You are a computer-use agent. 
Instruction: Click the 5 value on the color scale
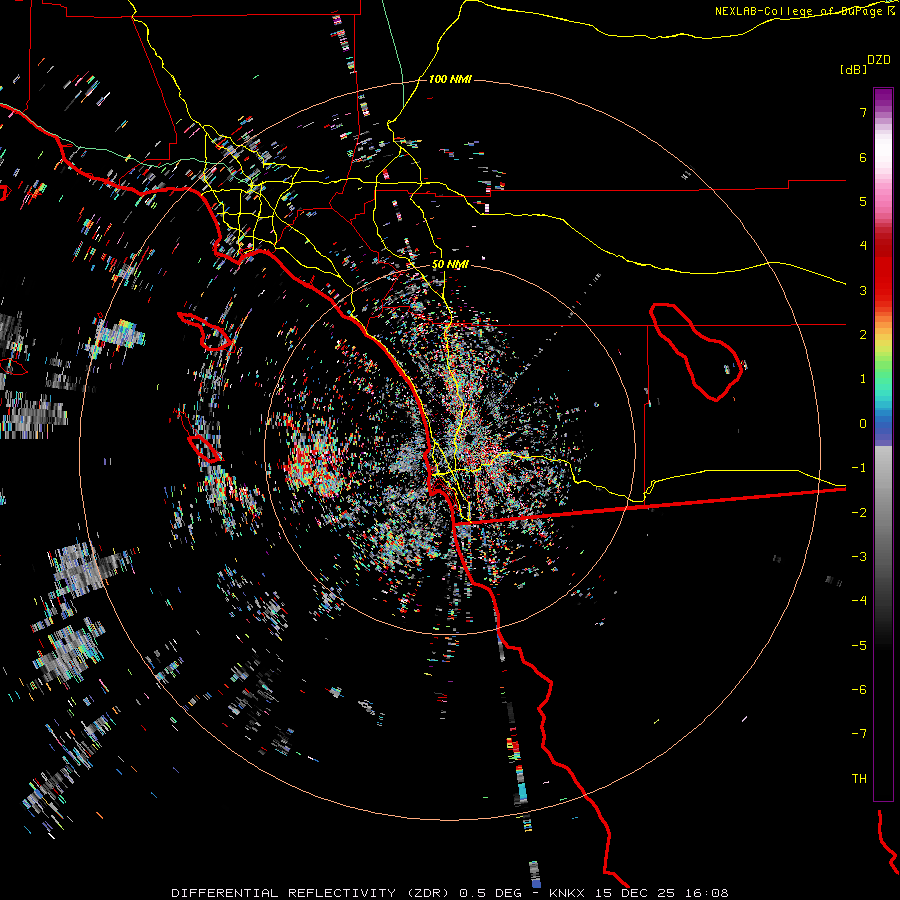coord(863,201)
